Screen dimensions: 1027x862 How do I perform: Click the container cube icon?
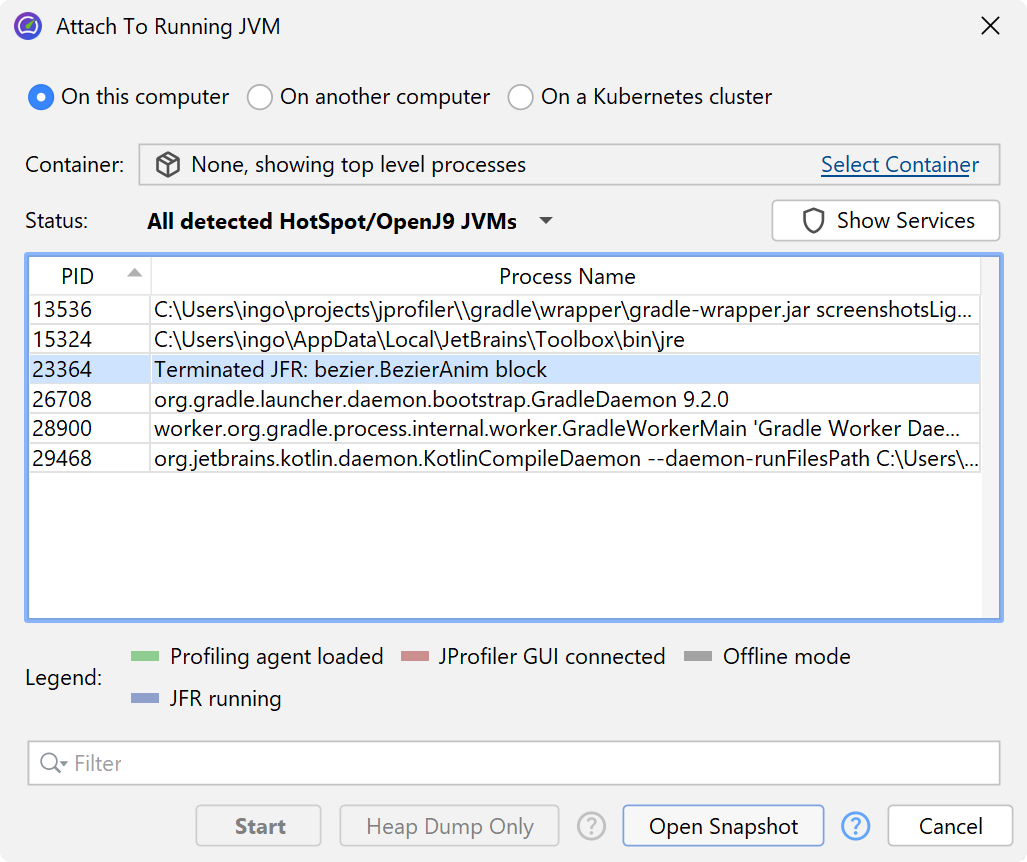click(x=167, y=165)
